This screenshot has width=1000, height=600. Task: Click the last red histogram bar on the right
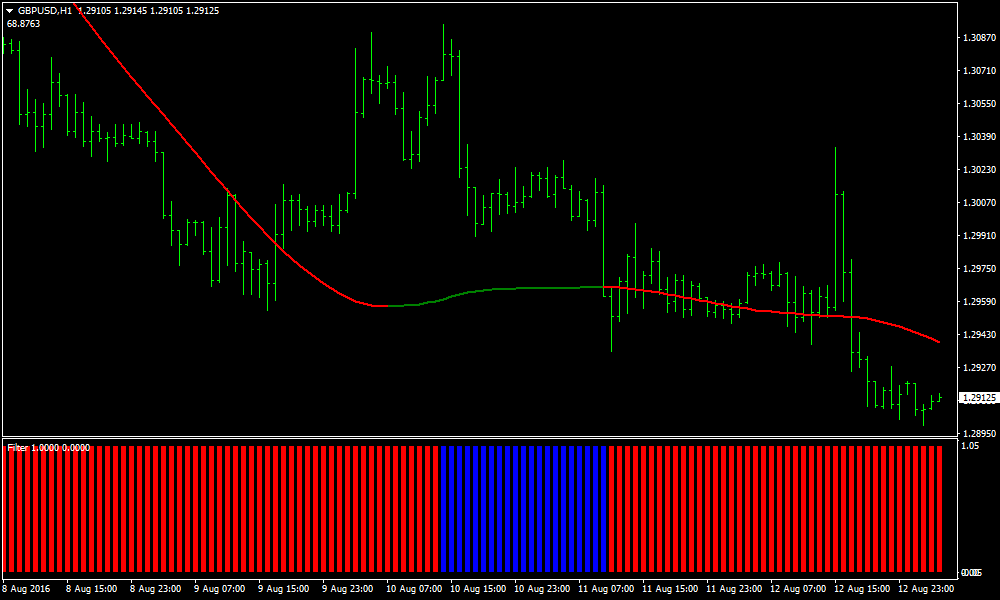[x=938, y=505]
